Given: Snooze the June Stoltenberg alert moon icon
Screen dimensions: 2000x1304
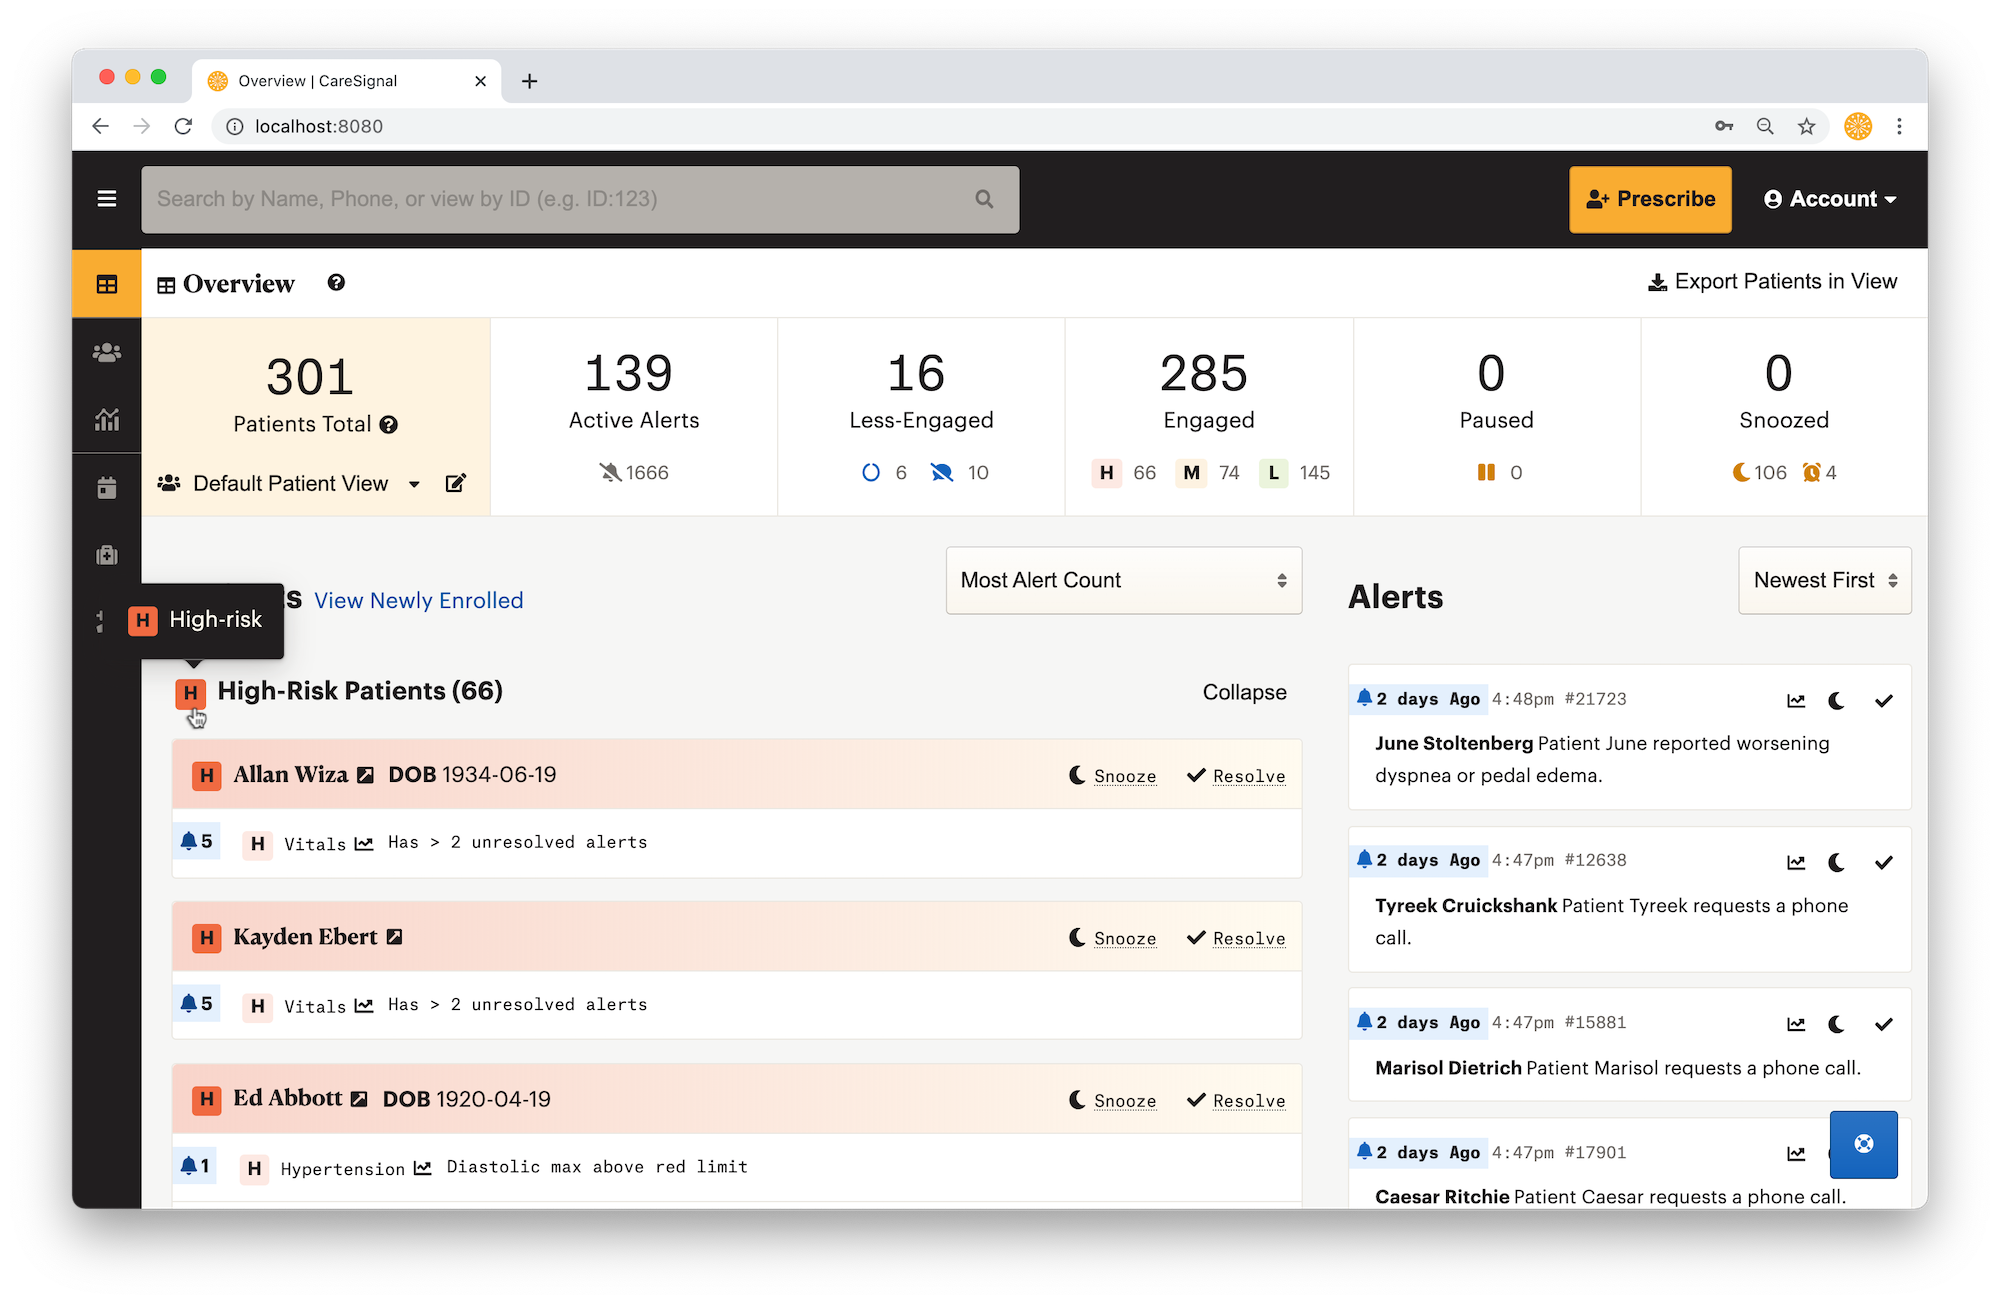Looking at the screenshot, I should click(x=1836, y=701).
